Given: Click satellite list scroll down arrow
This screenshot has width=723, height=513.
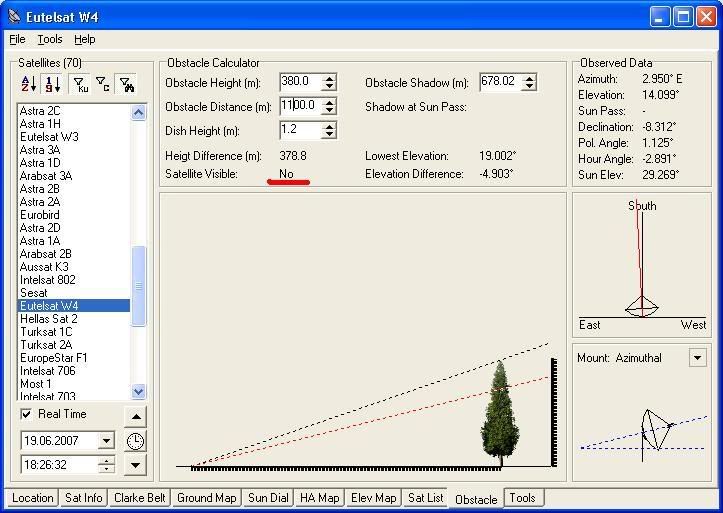Looking at the screenshot, I should [138, 391].
